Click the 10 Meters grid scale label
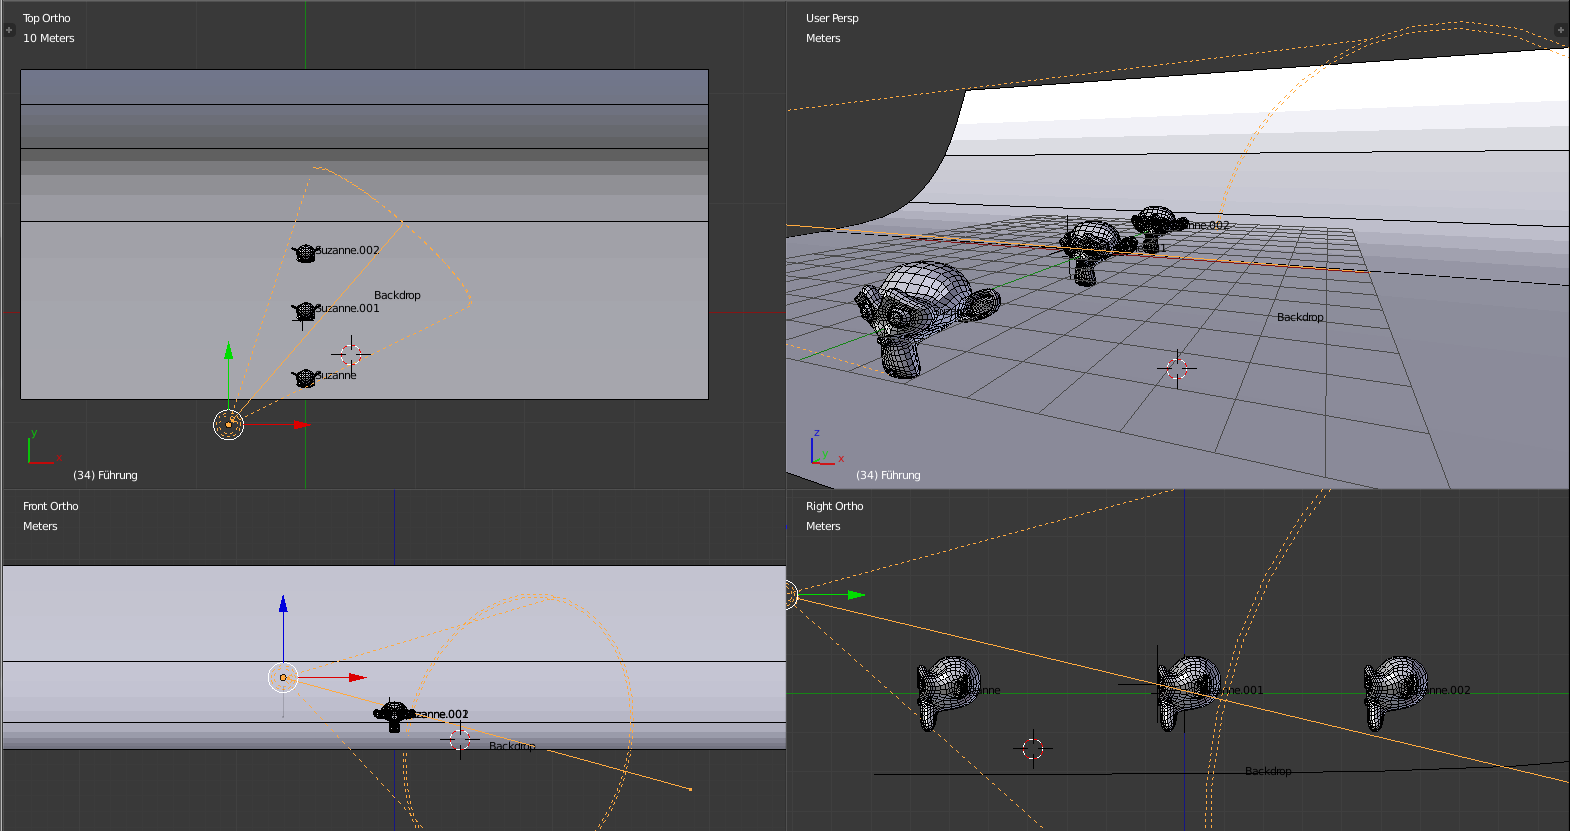The height and width of the screenshot is (831, 1570). [49, 38]
